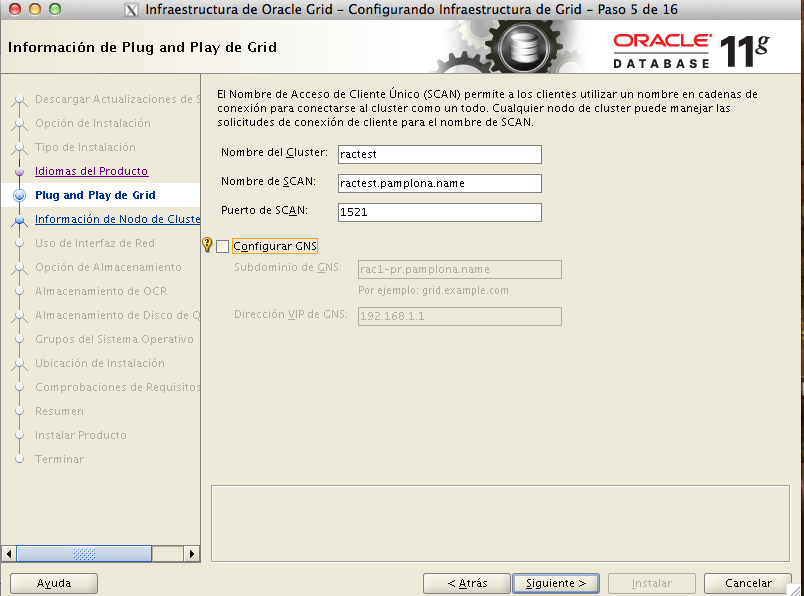Click the Nombre del Cluster text field
Viewport: 804px width, 596px height.
[440, 155]
